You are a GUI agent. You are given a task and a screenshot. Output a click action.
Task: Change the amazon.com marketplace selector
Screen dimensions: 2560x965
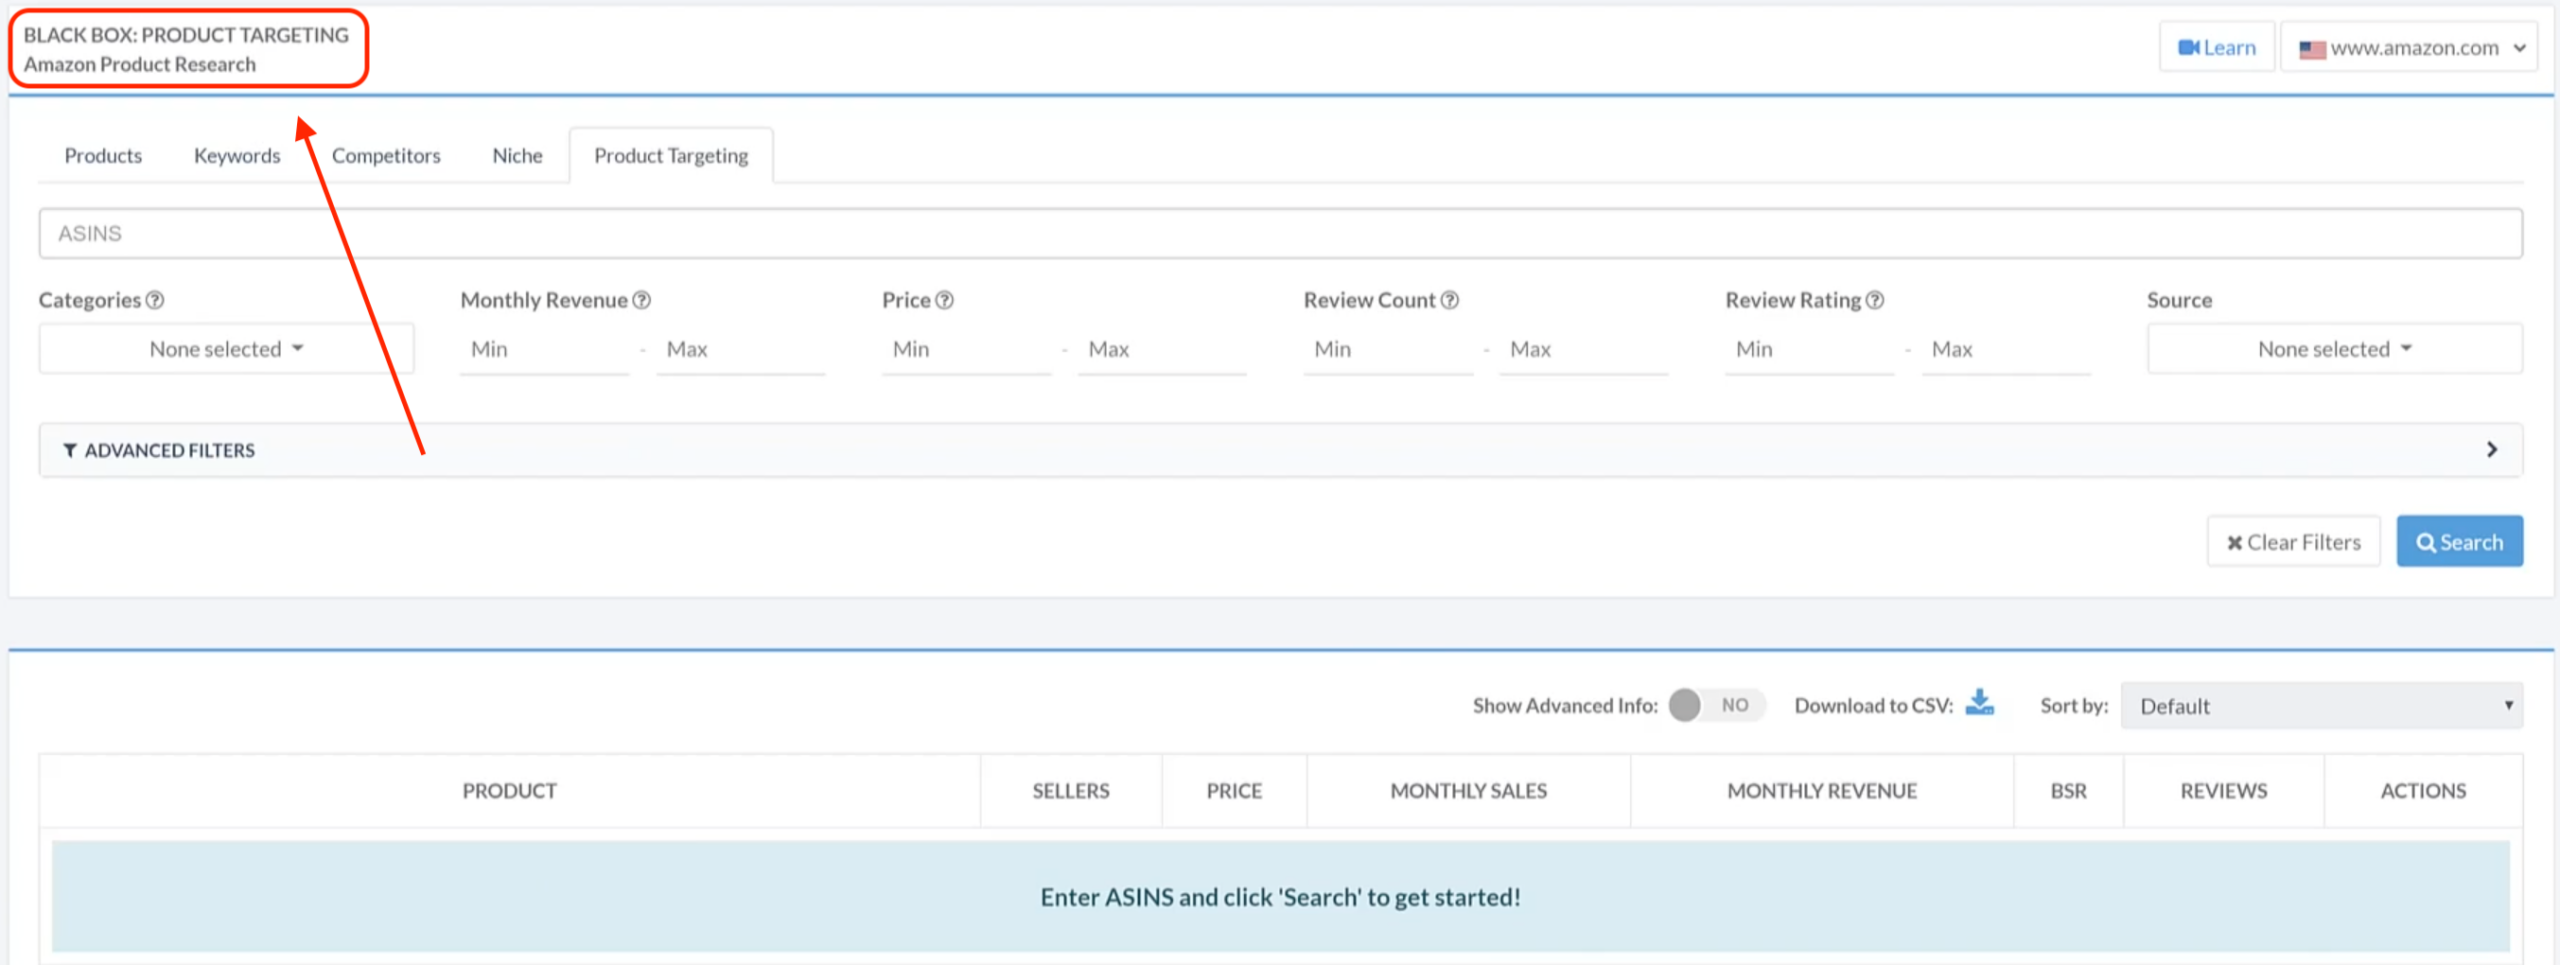(x=2408, y=48)
